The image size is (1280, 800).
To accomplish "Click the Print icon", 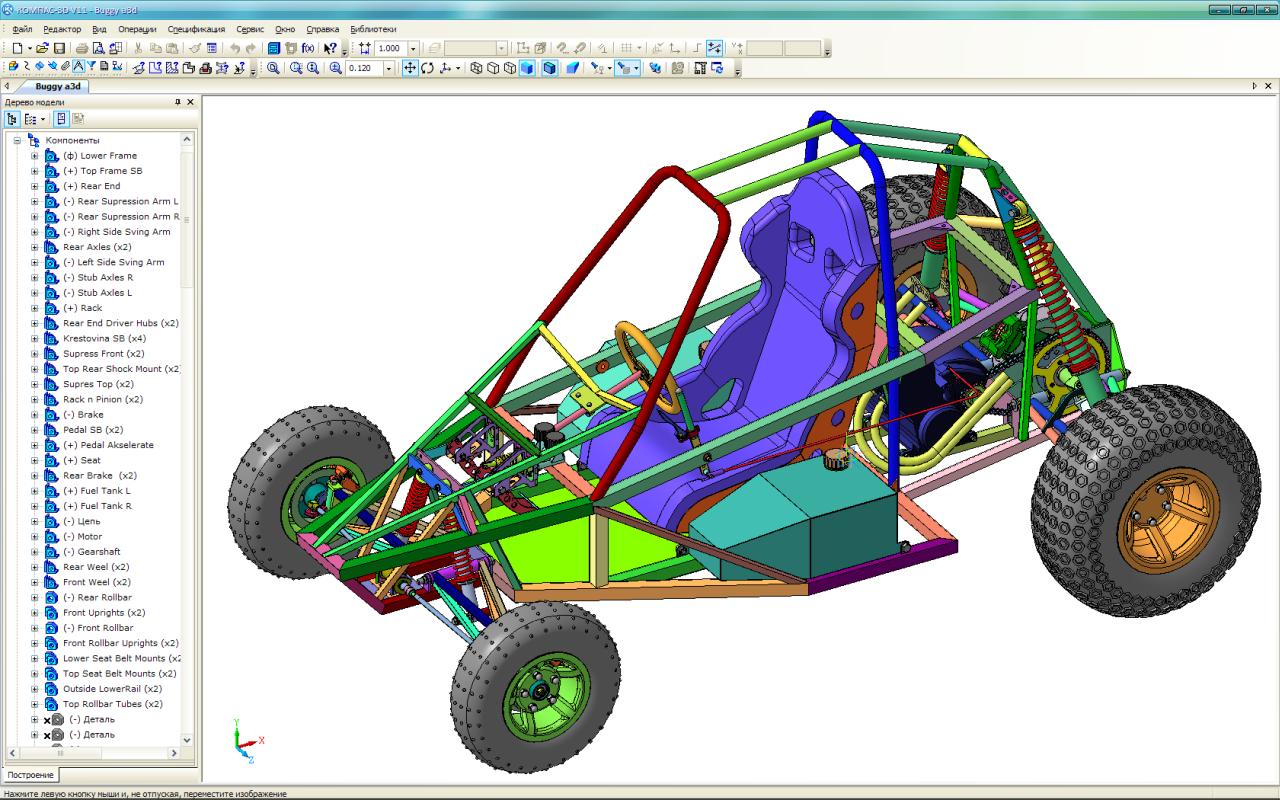I will (82, 48).
